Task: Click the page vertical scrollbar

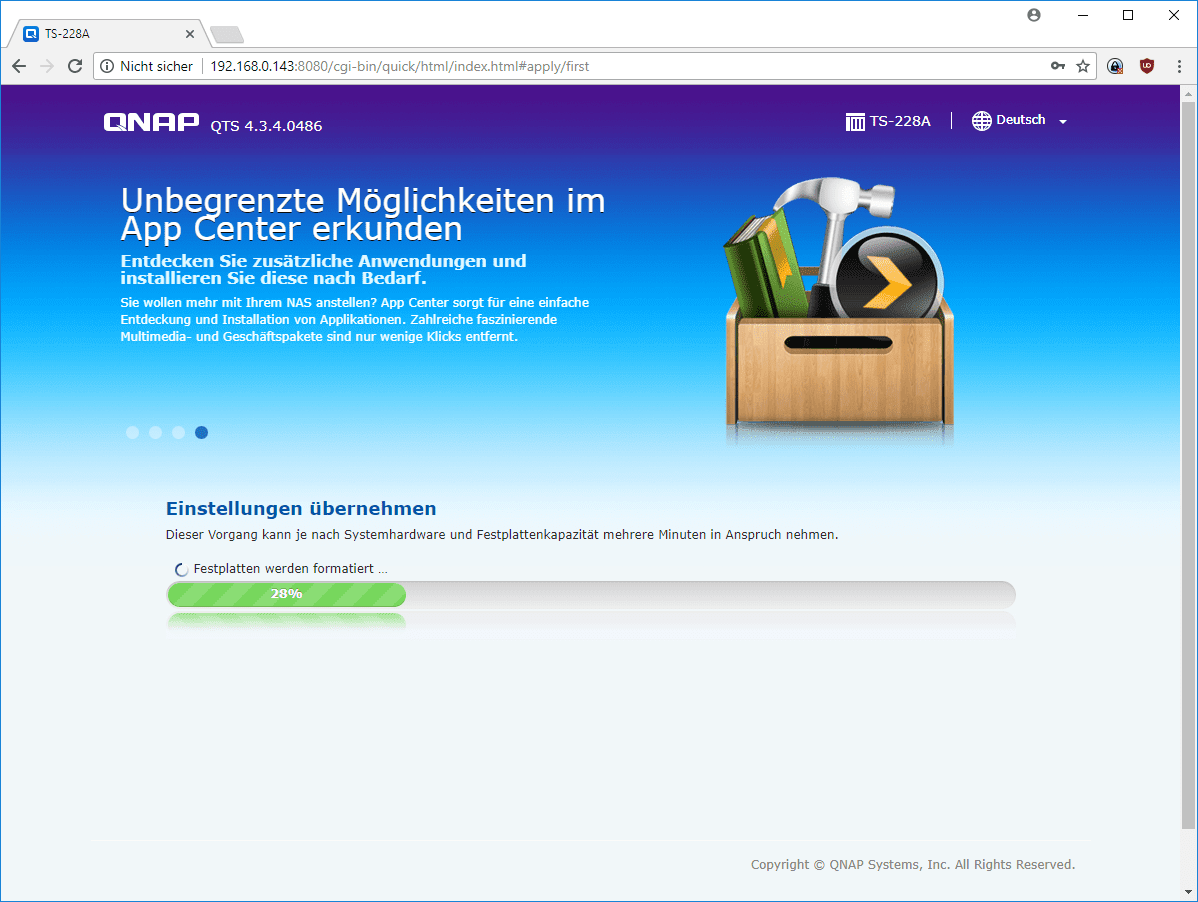Action: pos(1188,464)
